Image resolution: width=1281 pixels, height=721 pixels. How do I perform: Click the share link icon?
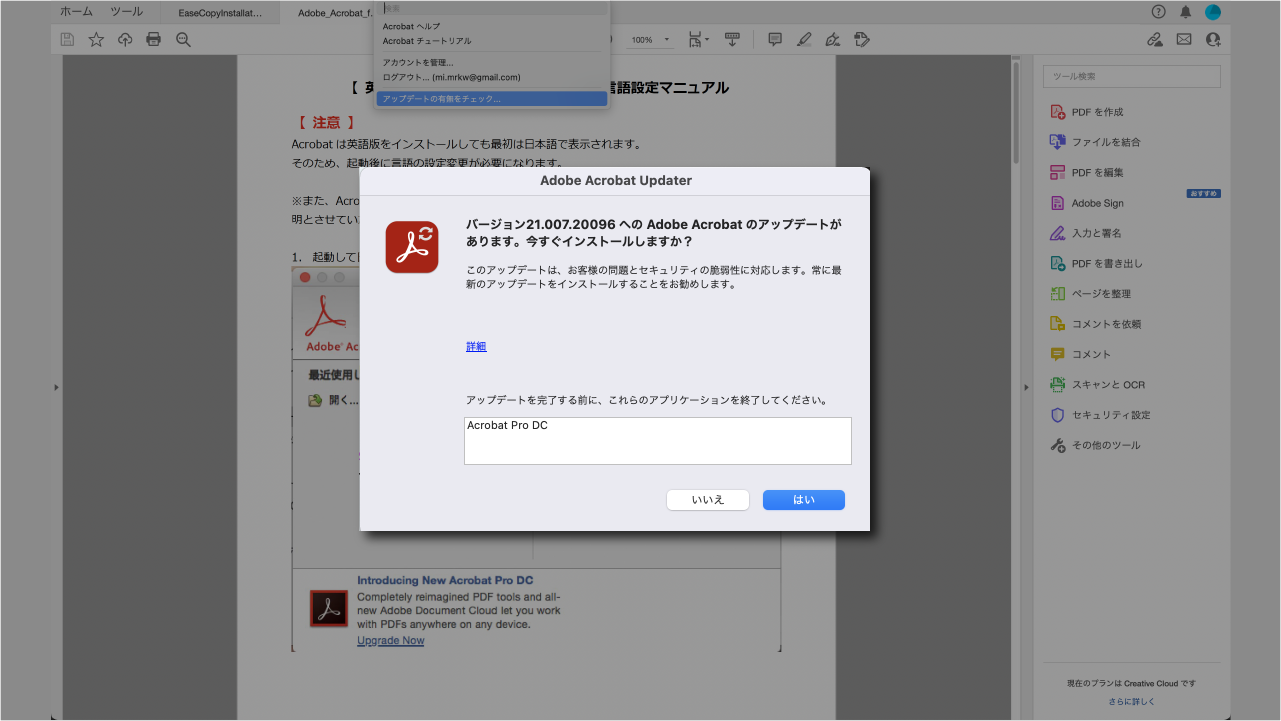coord(1154,39)
